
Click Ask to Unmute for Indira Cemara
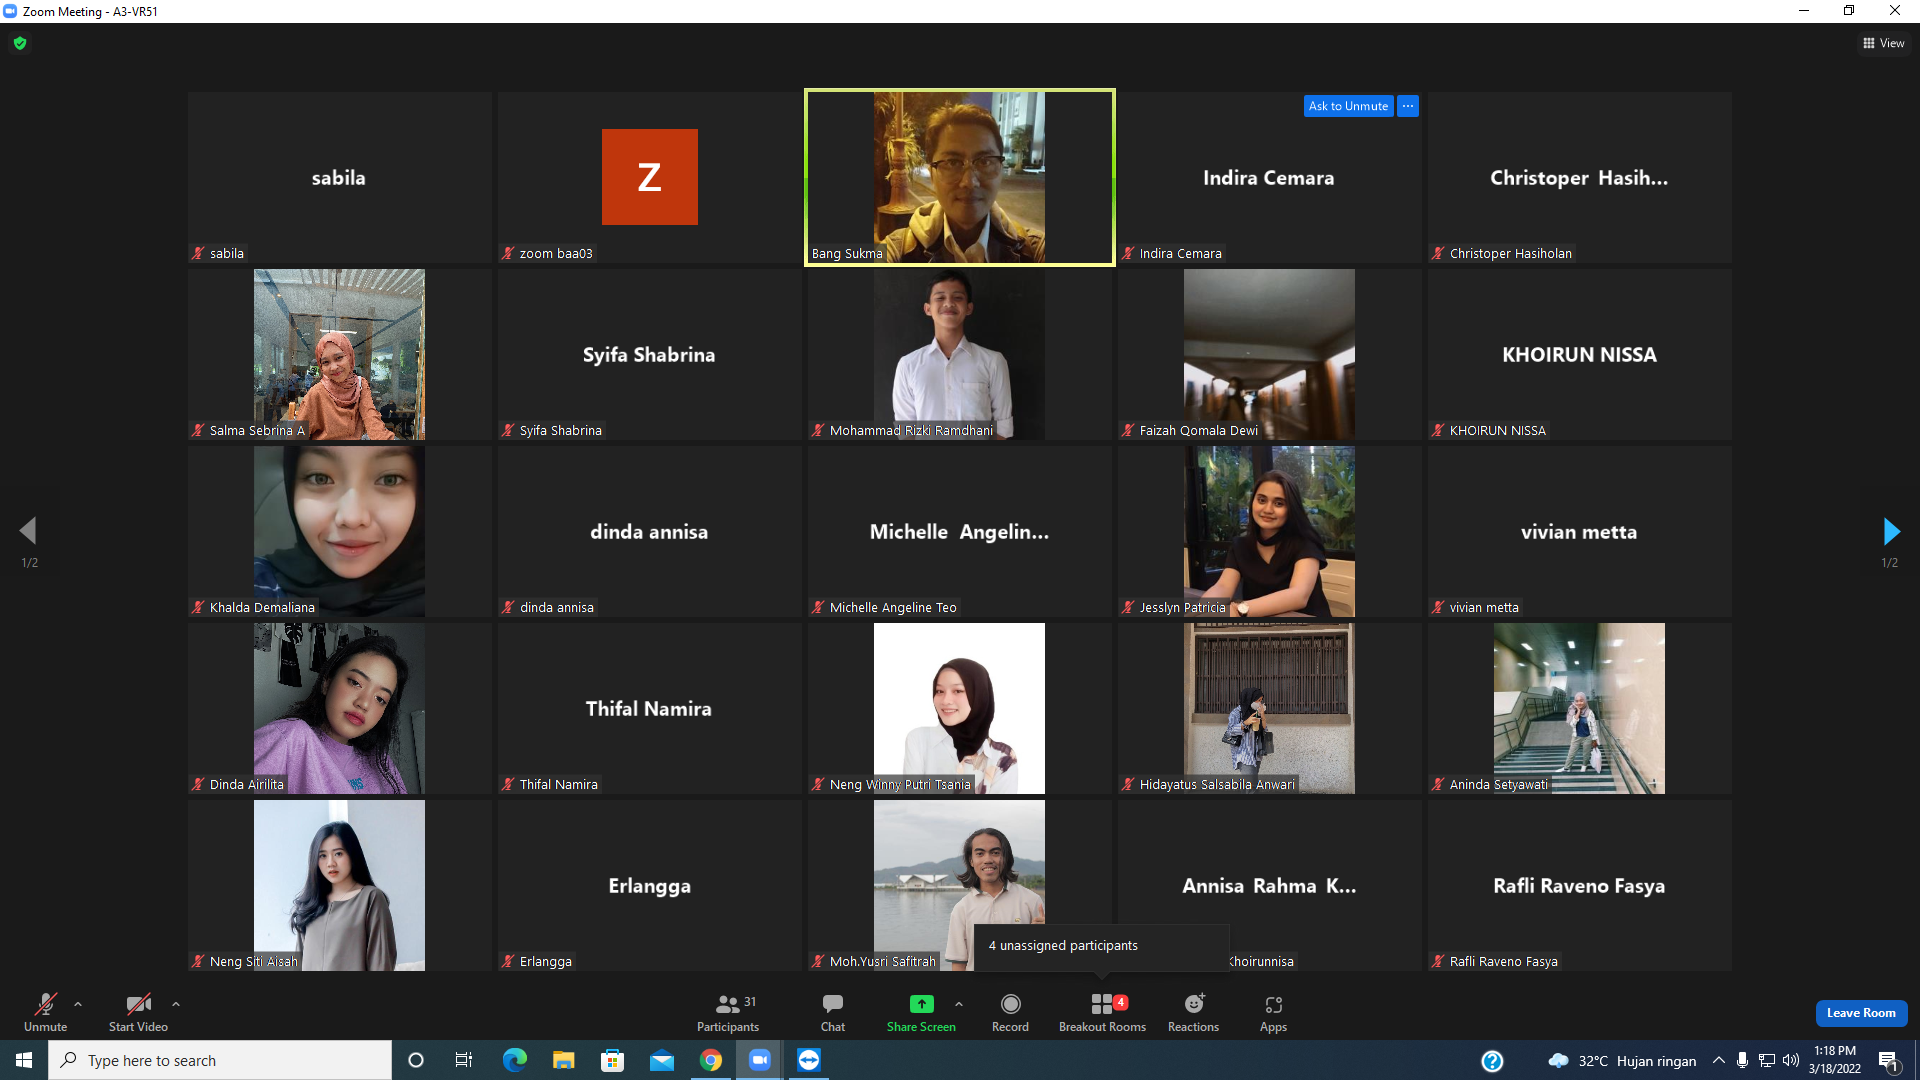1348,106
